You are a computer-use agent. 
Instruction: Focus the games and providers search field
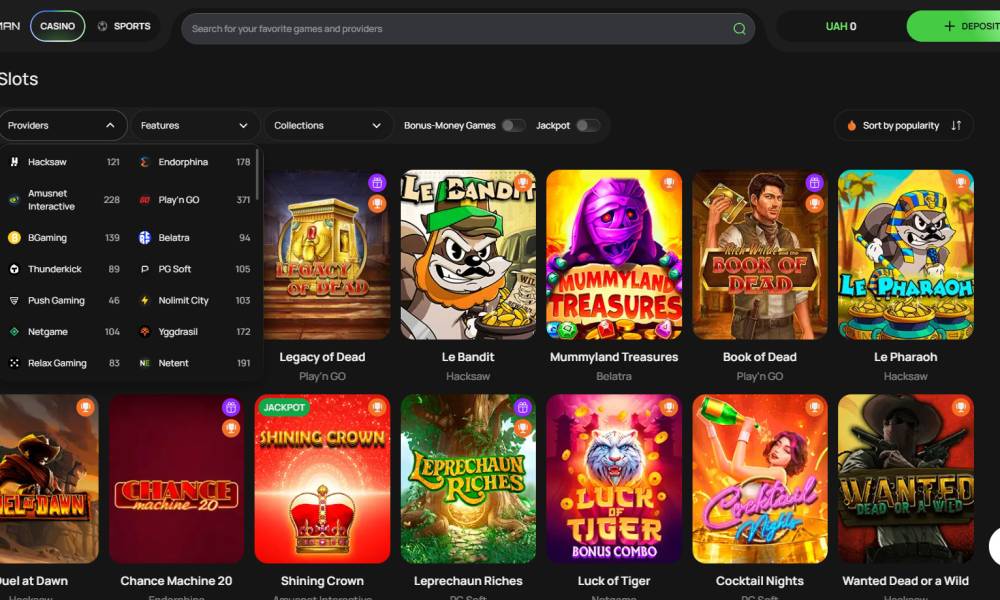point(455,29)
